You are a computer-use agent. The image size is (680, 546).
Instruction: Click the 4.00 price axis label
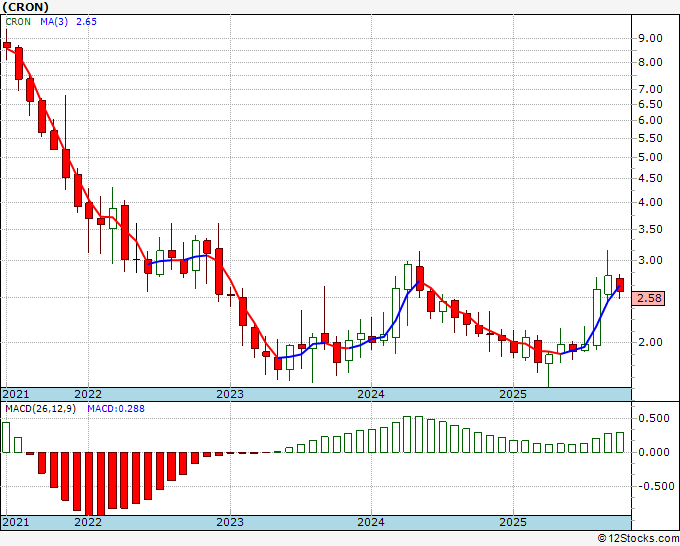coord(650,202)
